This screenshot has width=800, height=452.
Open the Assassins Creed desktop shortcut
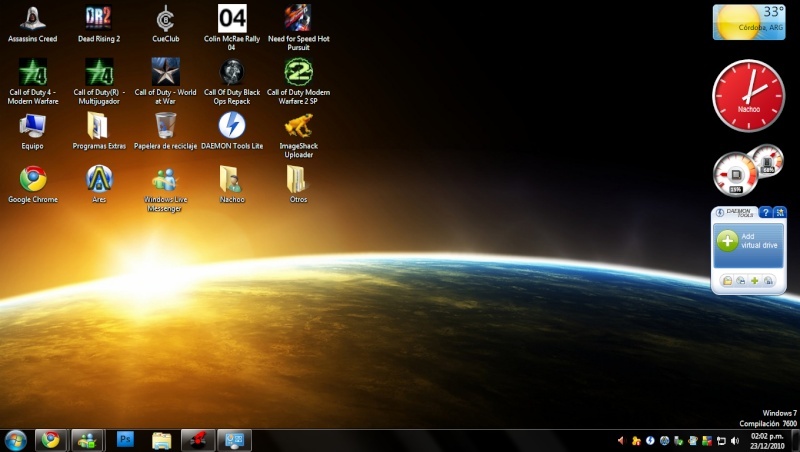tap(33, 24)
